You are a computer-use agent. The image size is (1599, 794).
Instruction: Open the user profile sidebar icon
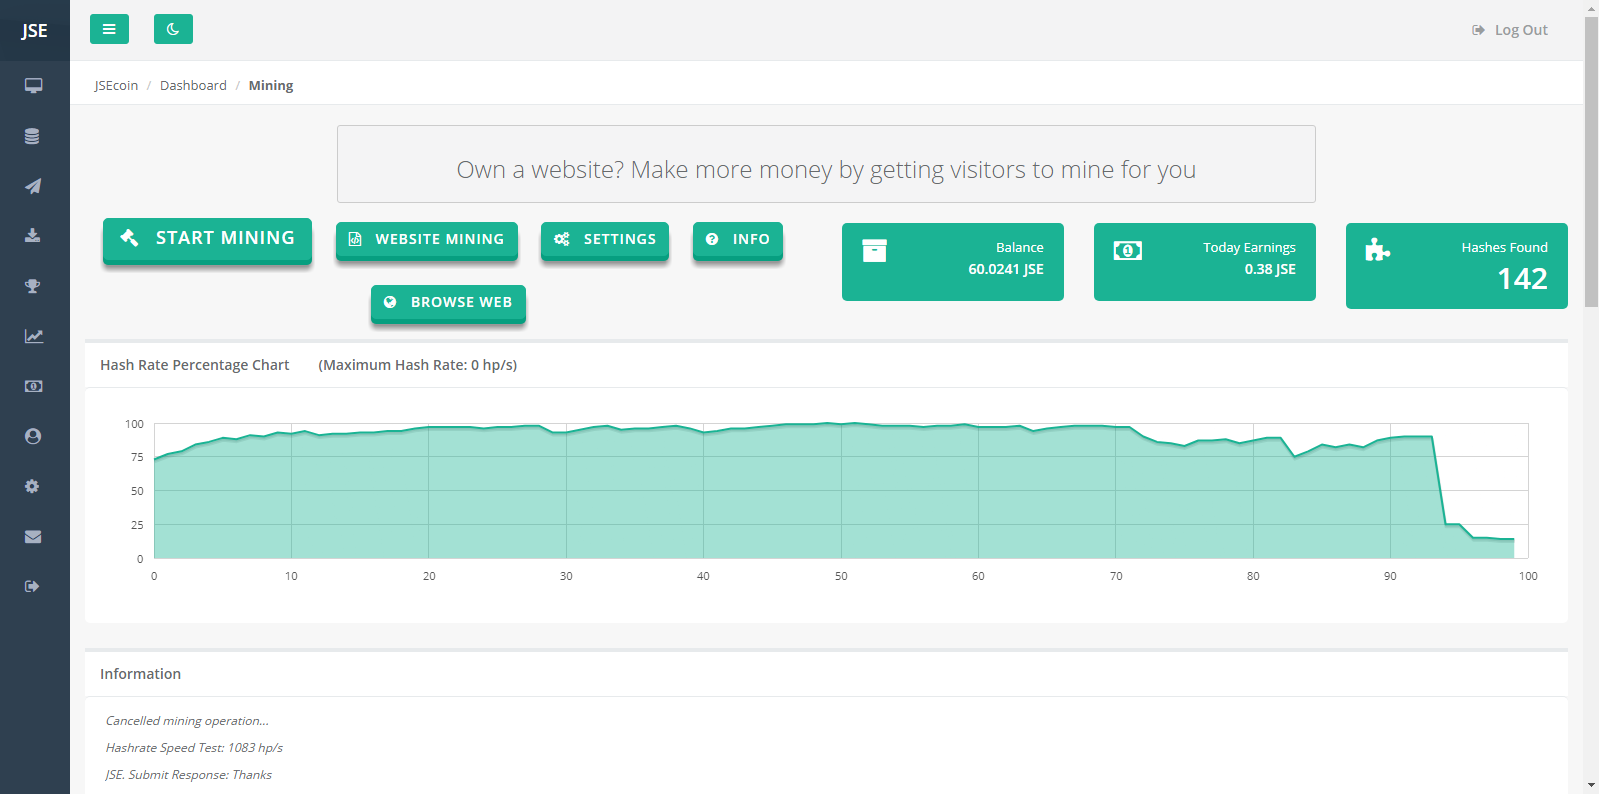tap(33, 436)
